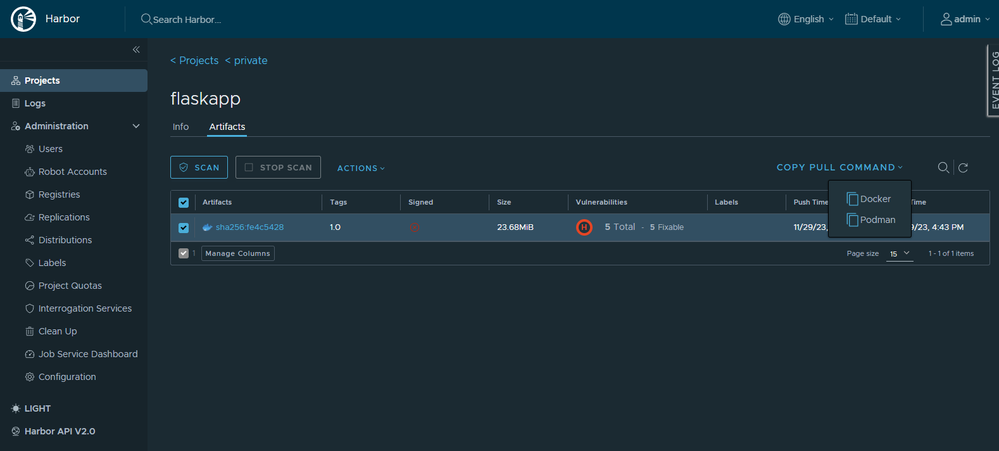This screenshot has width=999, height=451.
Task: Click the artifact filter search icon
Action: pyautogui.click(x=943, y=168)
